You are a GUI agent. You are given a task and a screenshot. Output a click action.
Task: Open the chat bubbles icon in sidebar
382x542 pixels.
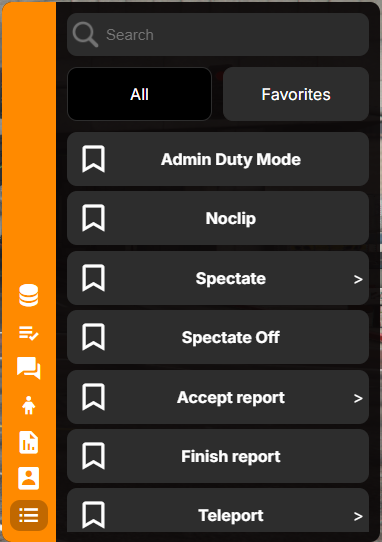coord(29,368)
